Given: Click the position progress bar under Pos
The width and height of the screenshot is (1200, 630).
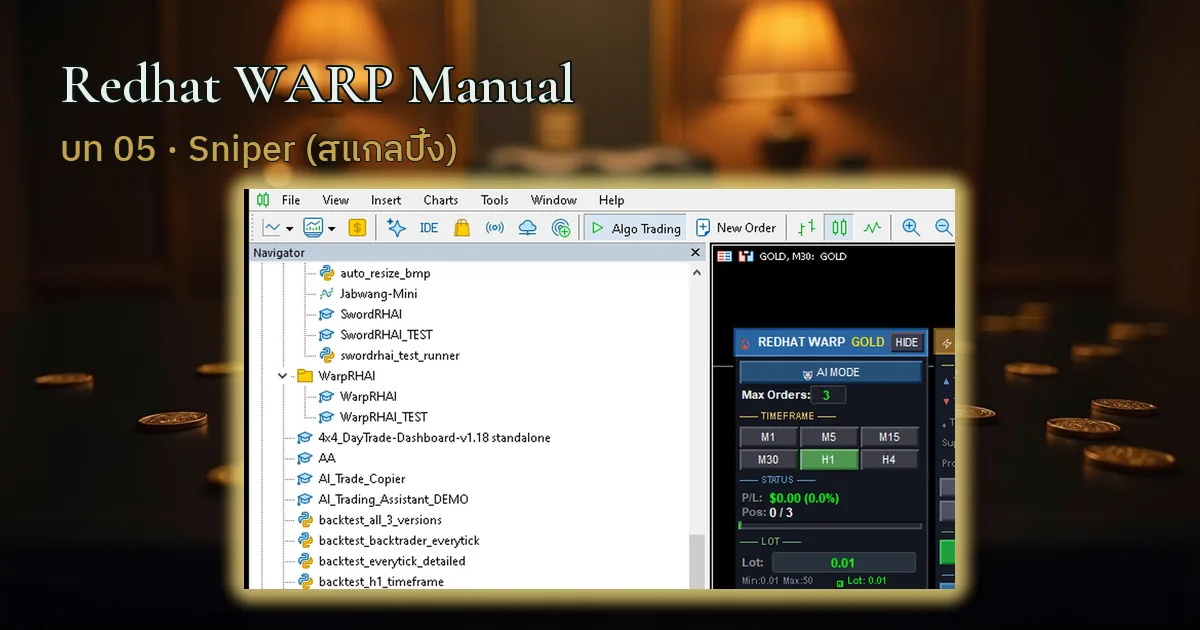Looking at the screenshot, I should point(830,525).
